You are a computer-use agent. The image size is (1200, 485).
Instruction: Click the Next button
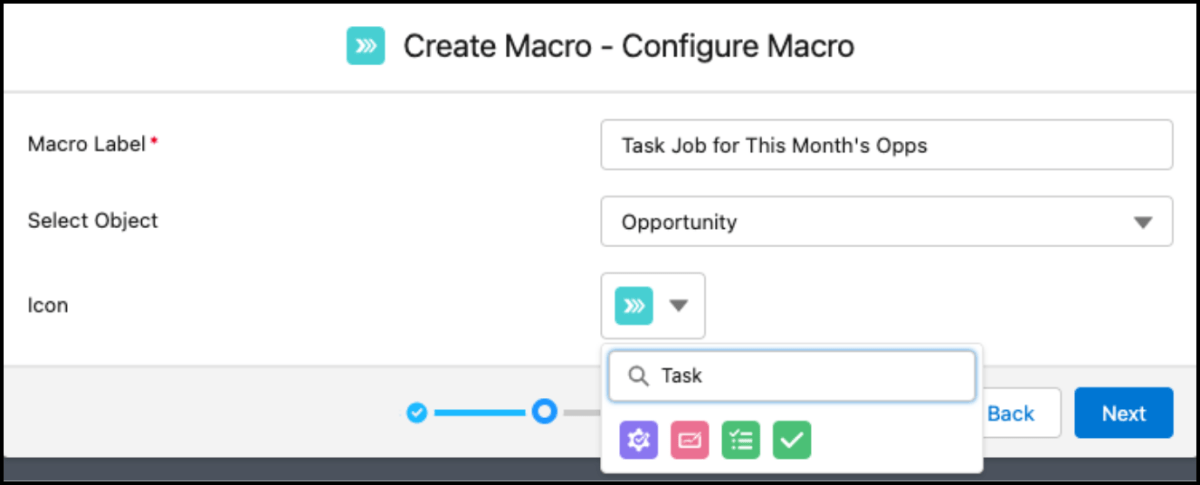(x=1123, y=413)
